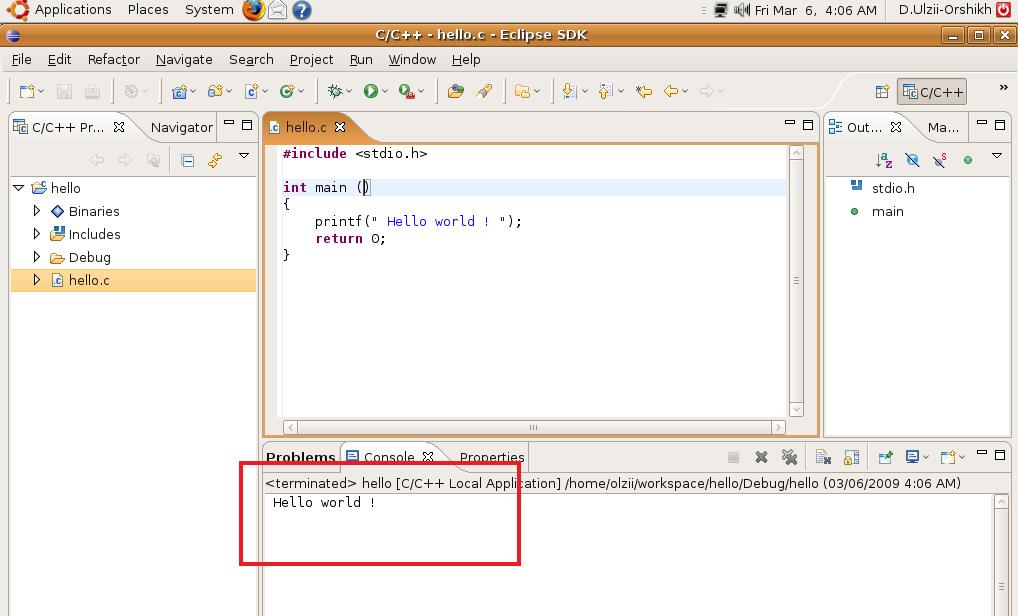Maximize the Console view panel
This screenshot has width=1018, height=616.
pos(1000,454)
